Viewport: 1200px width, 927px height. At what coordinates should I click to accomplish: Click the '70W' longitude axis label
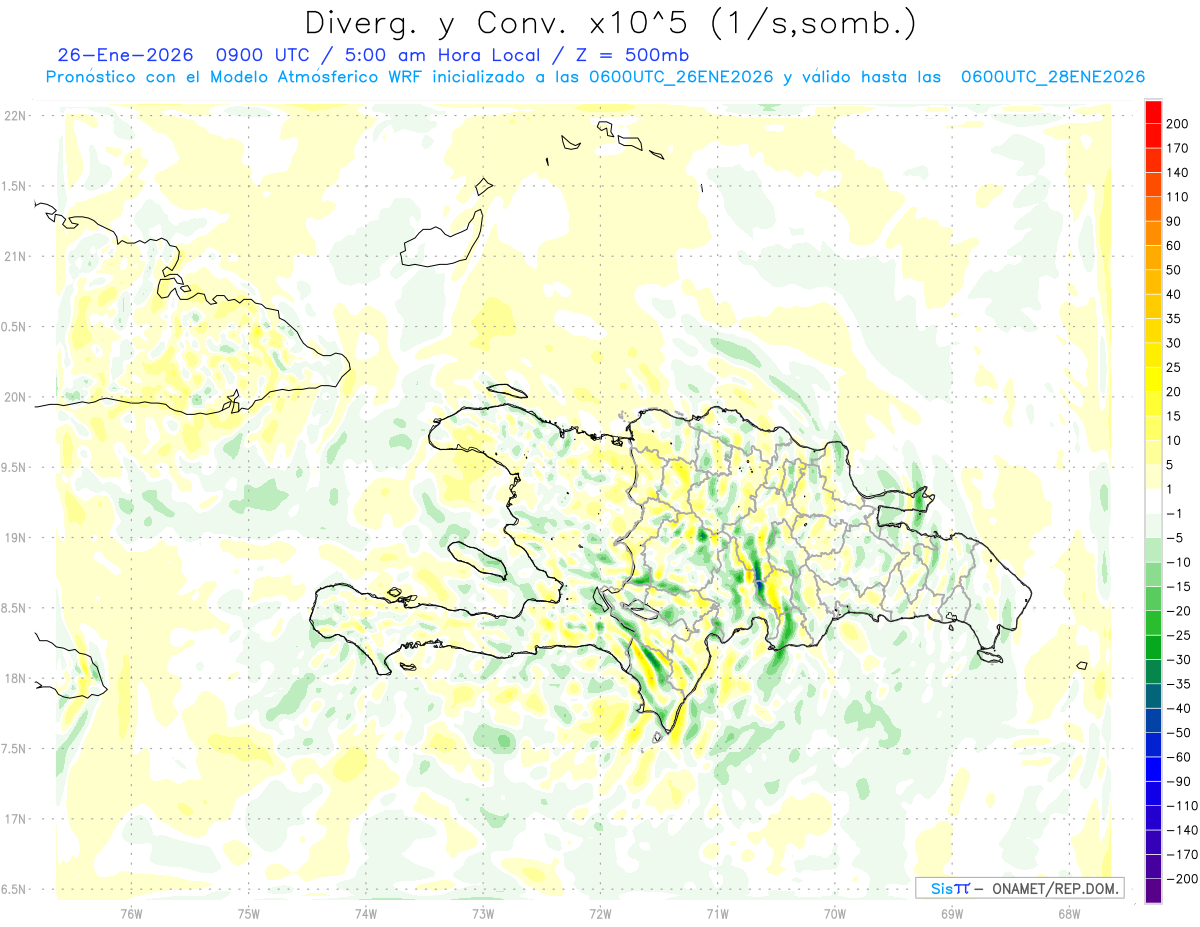[x=834, y=912]
